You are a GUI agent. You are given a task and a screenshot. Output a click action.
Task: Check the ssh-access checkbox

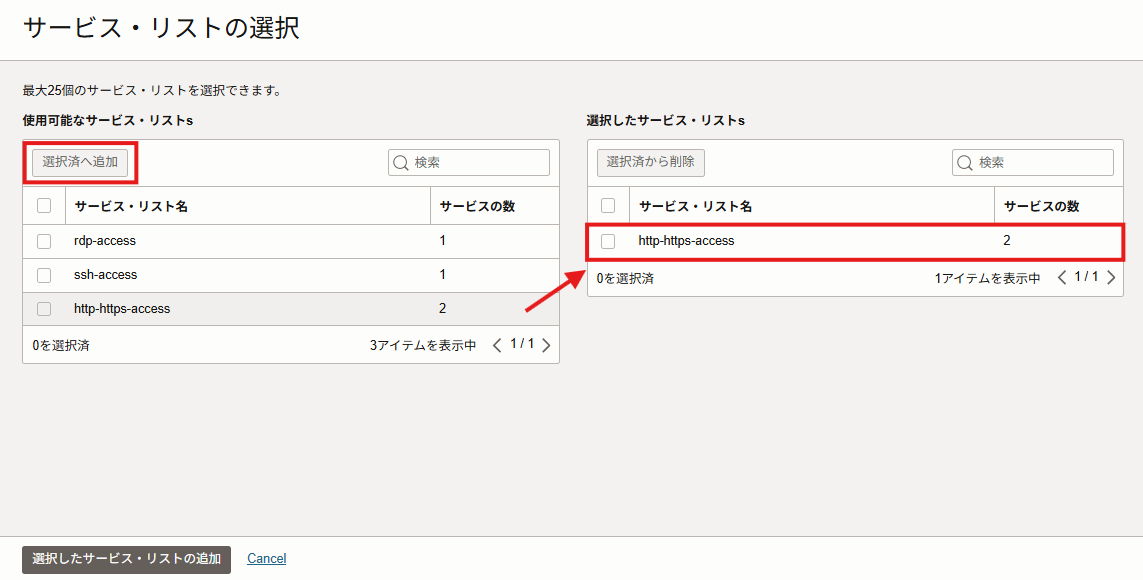click(44, 275)
